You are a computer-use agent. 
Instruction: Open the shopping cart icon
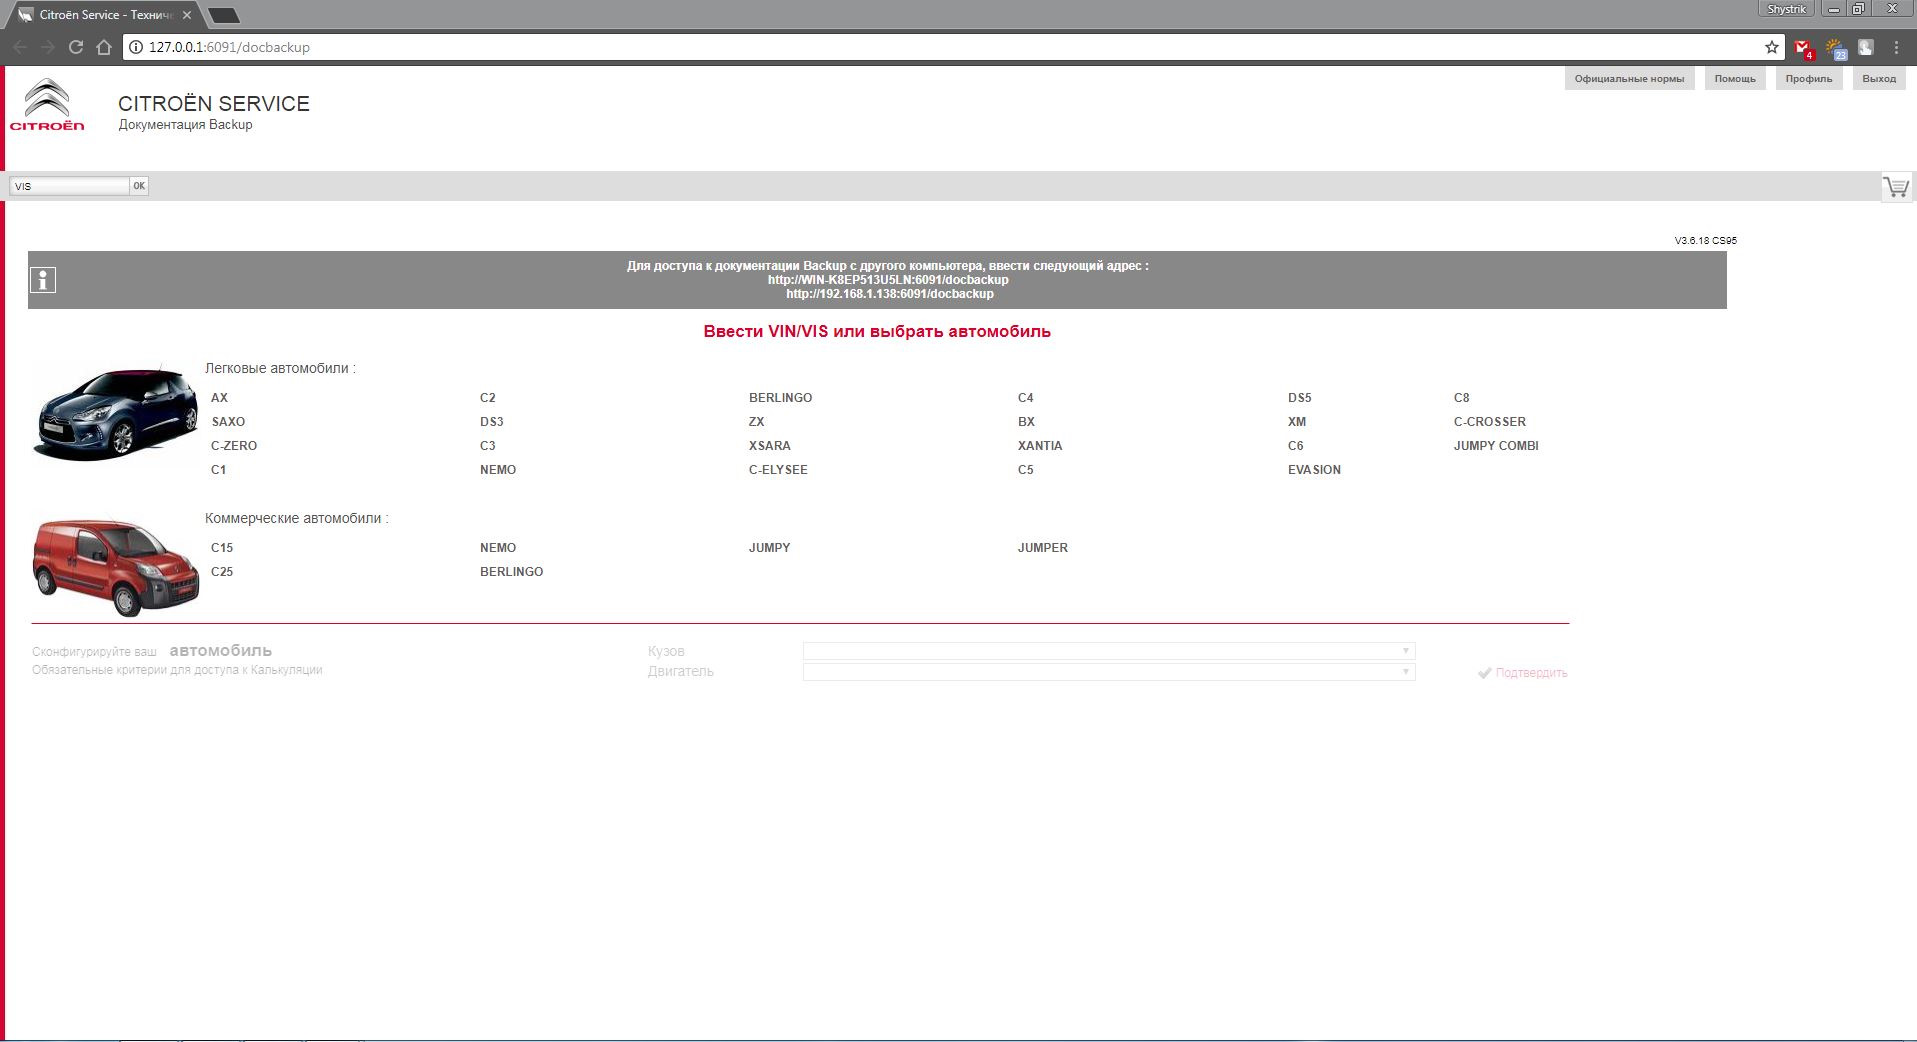1895,187
